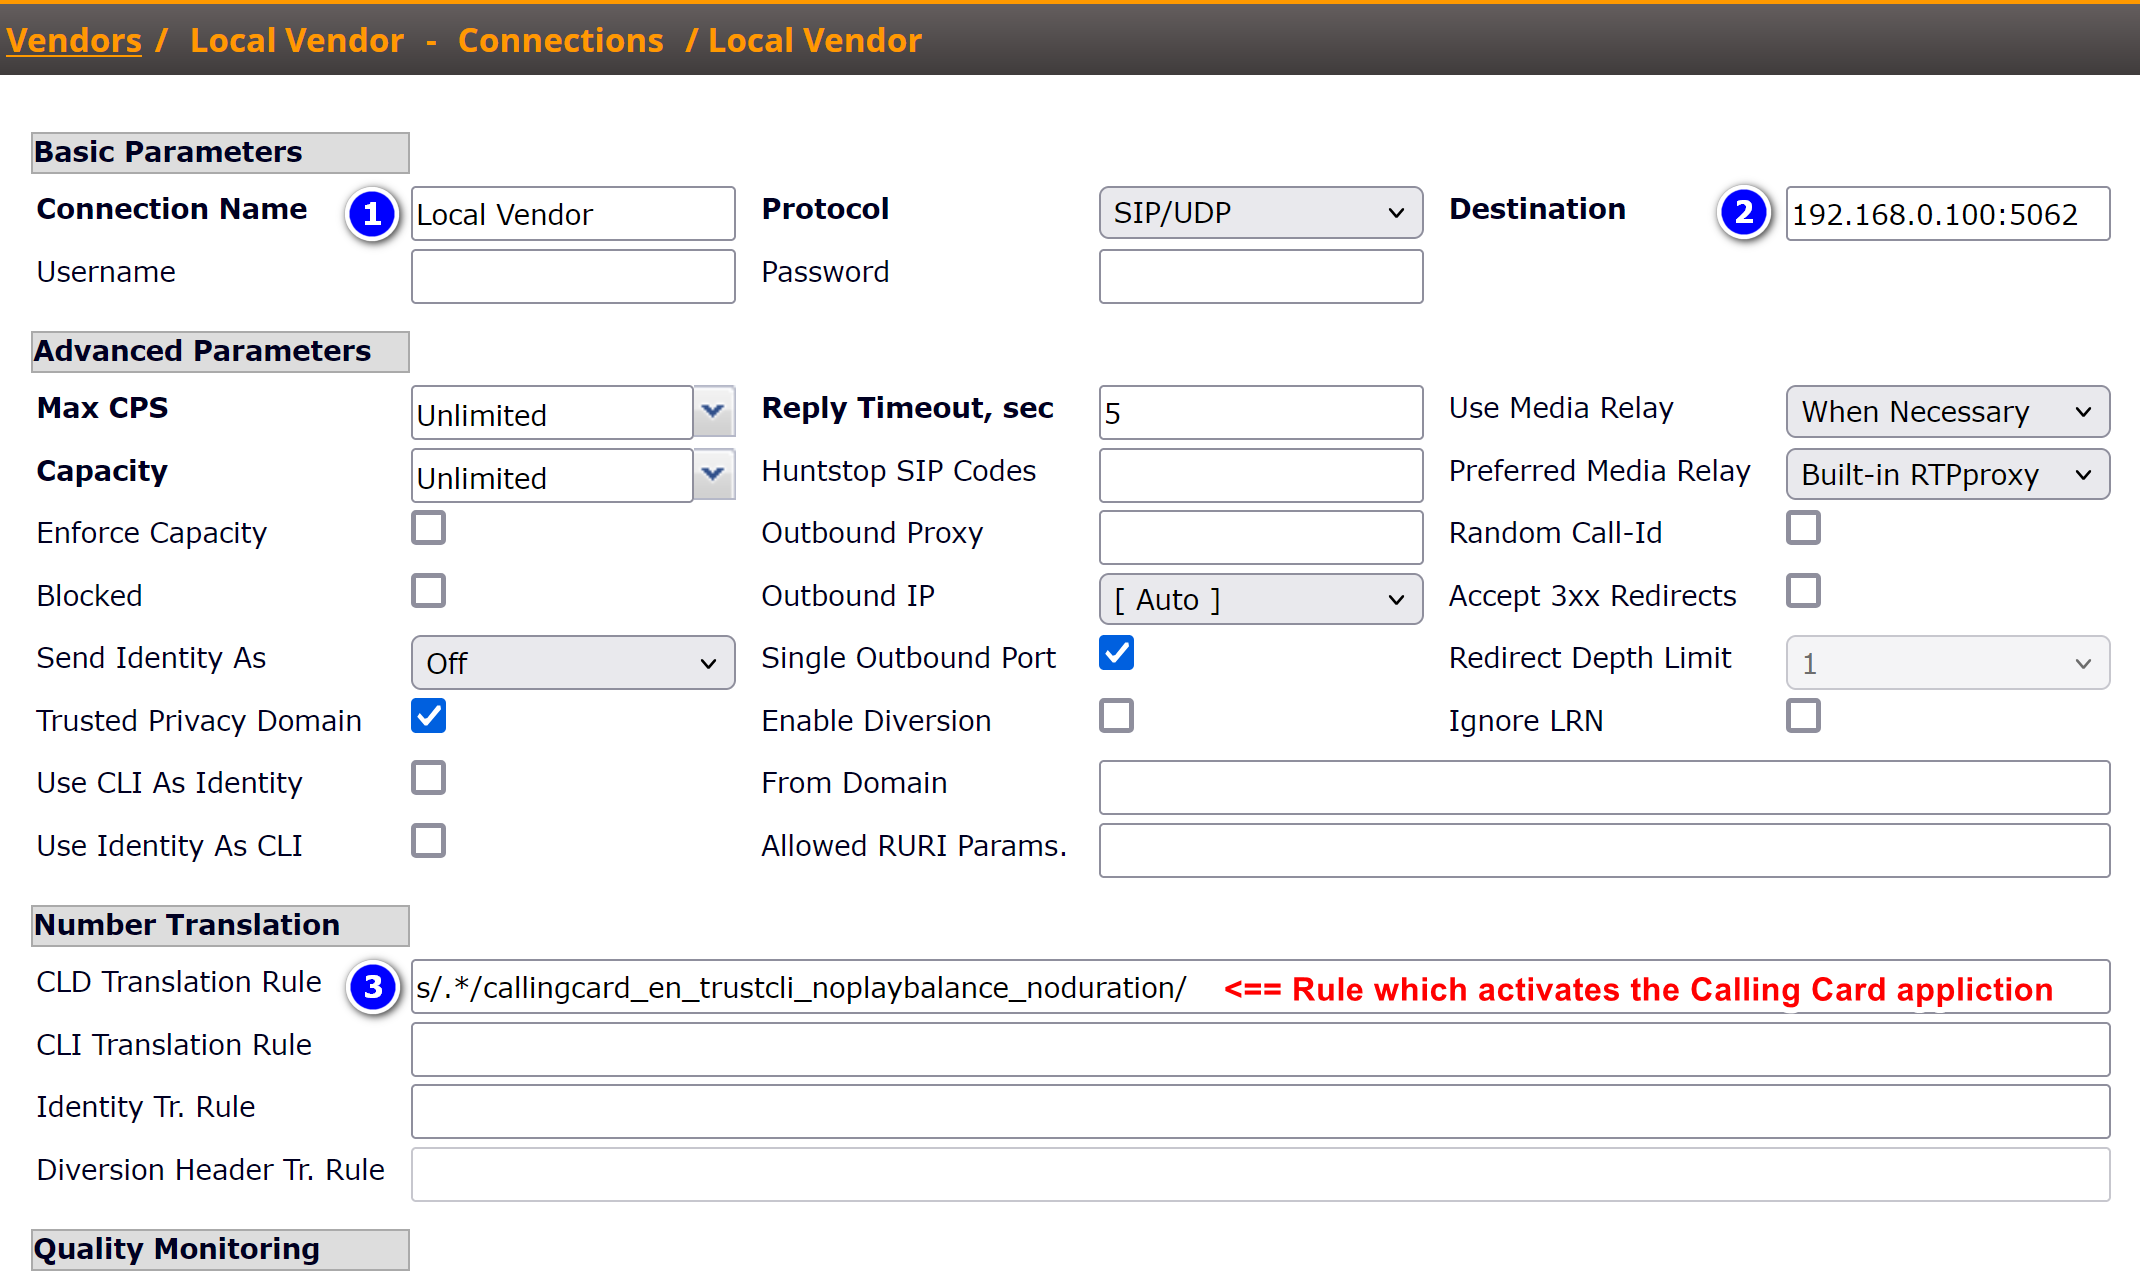Click the Destination address input field
This screenshot has width=2140, height=1272.
point(1947,214)
